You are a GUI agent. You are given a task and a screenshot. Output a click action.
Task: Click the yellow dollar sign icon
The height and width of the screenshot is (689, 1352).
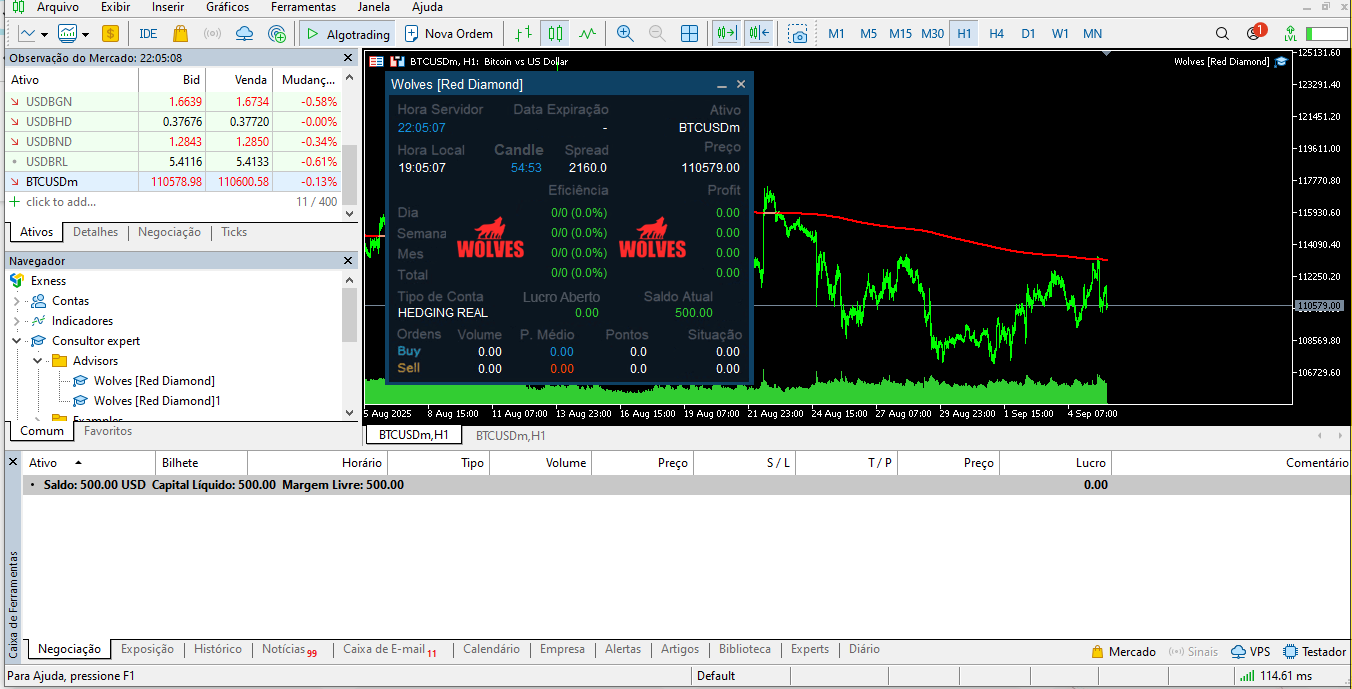pos(110,33)
